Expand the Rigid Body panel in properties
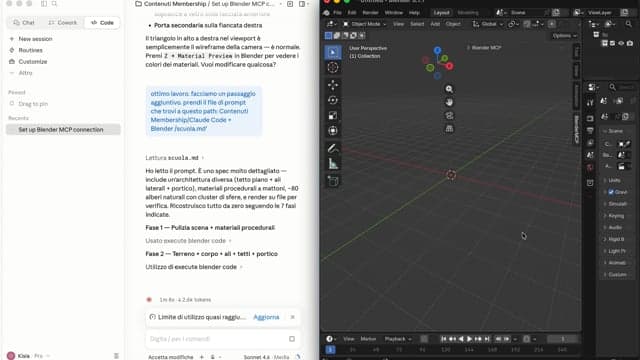Image resolution: width=640 pixels, height=360 pixels. (617, 239)
